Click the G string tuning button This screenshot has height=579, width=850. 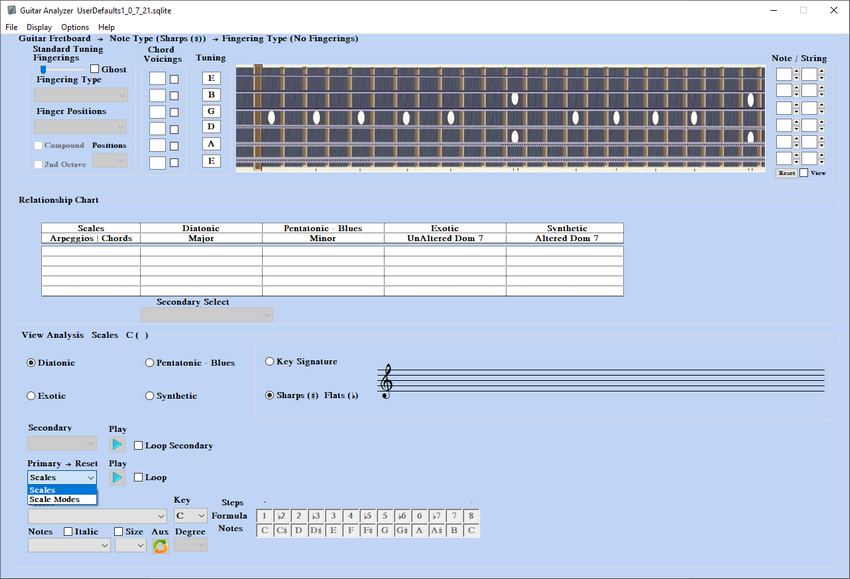(211, 111)
